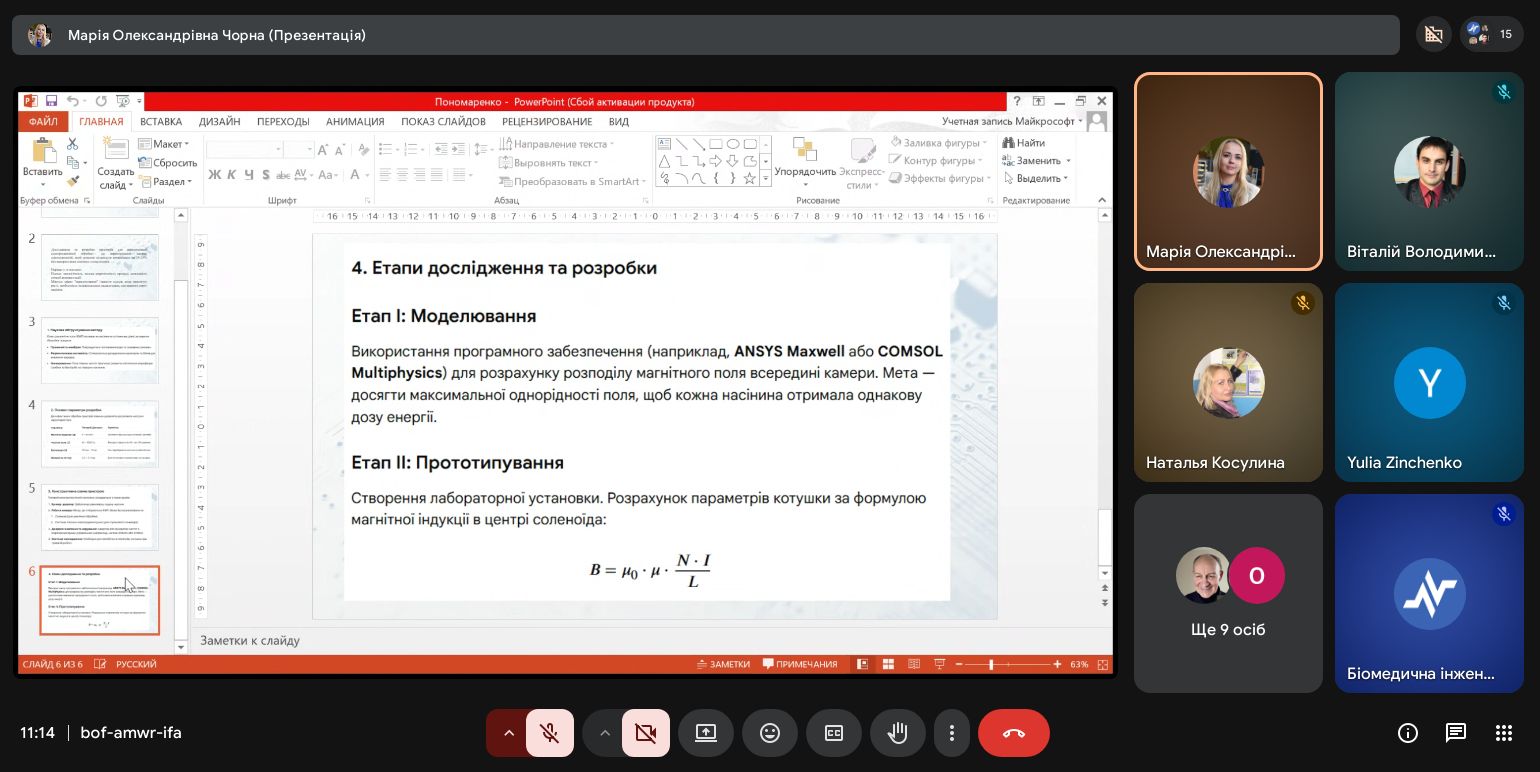Open the emoji reactions button
Viewport: 1540px width, 772px height.
770,733
